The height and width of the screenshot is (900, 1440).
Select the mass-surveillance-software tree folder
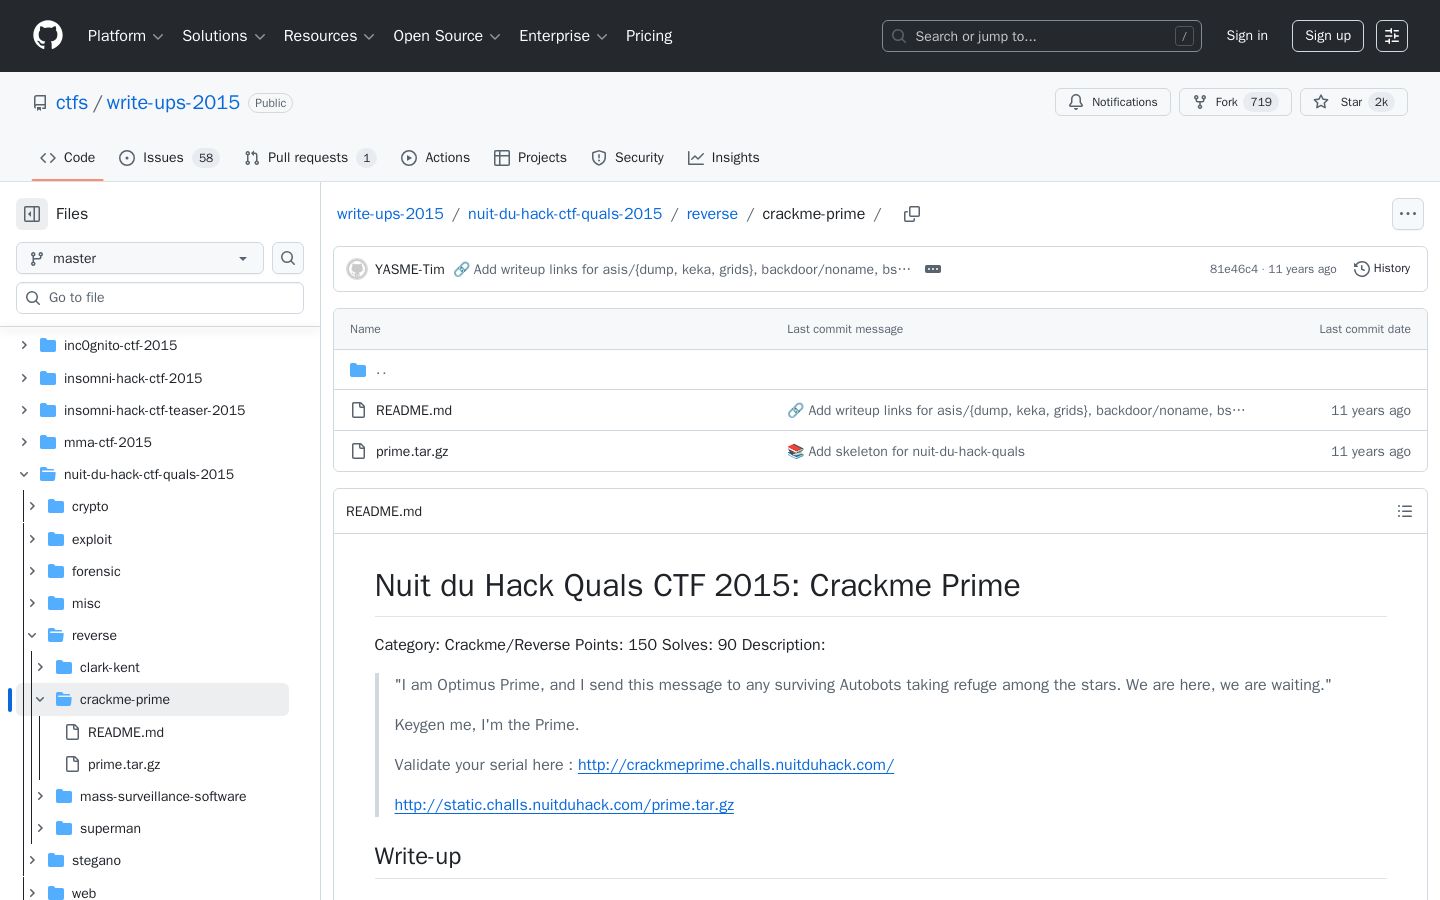[163, 796]
